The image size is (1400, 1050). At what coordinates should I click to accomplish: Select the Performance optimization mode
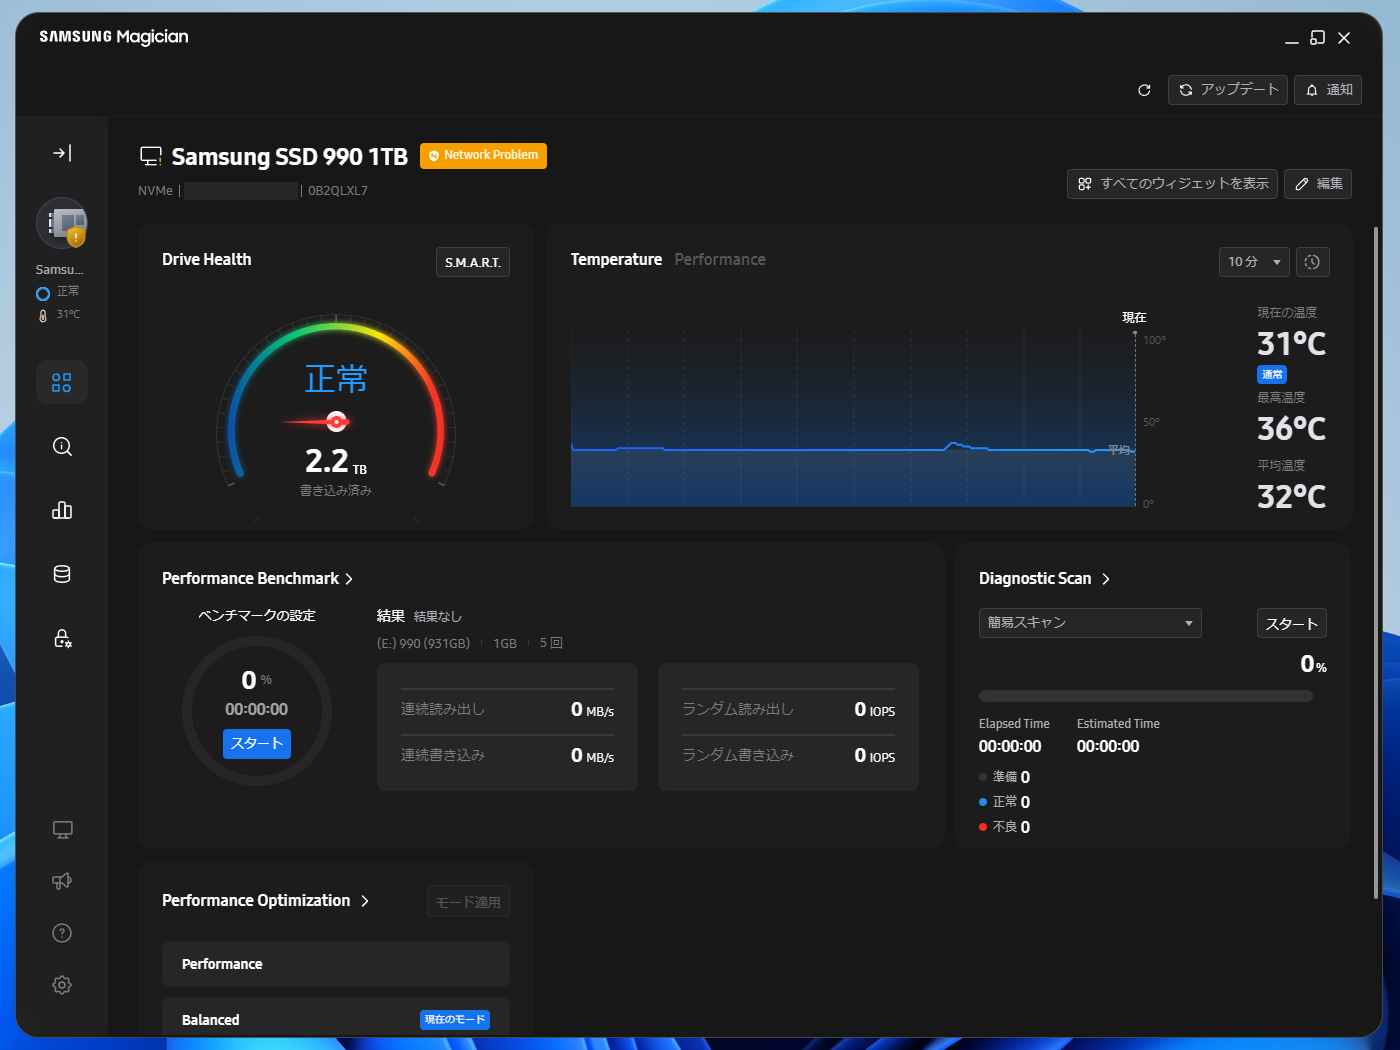(x=336, y=964)
